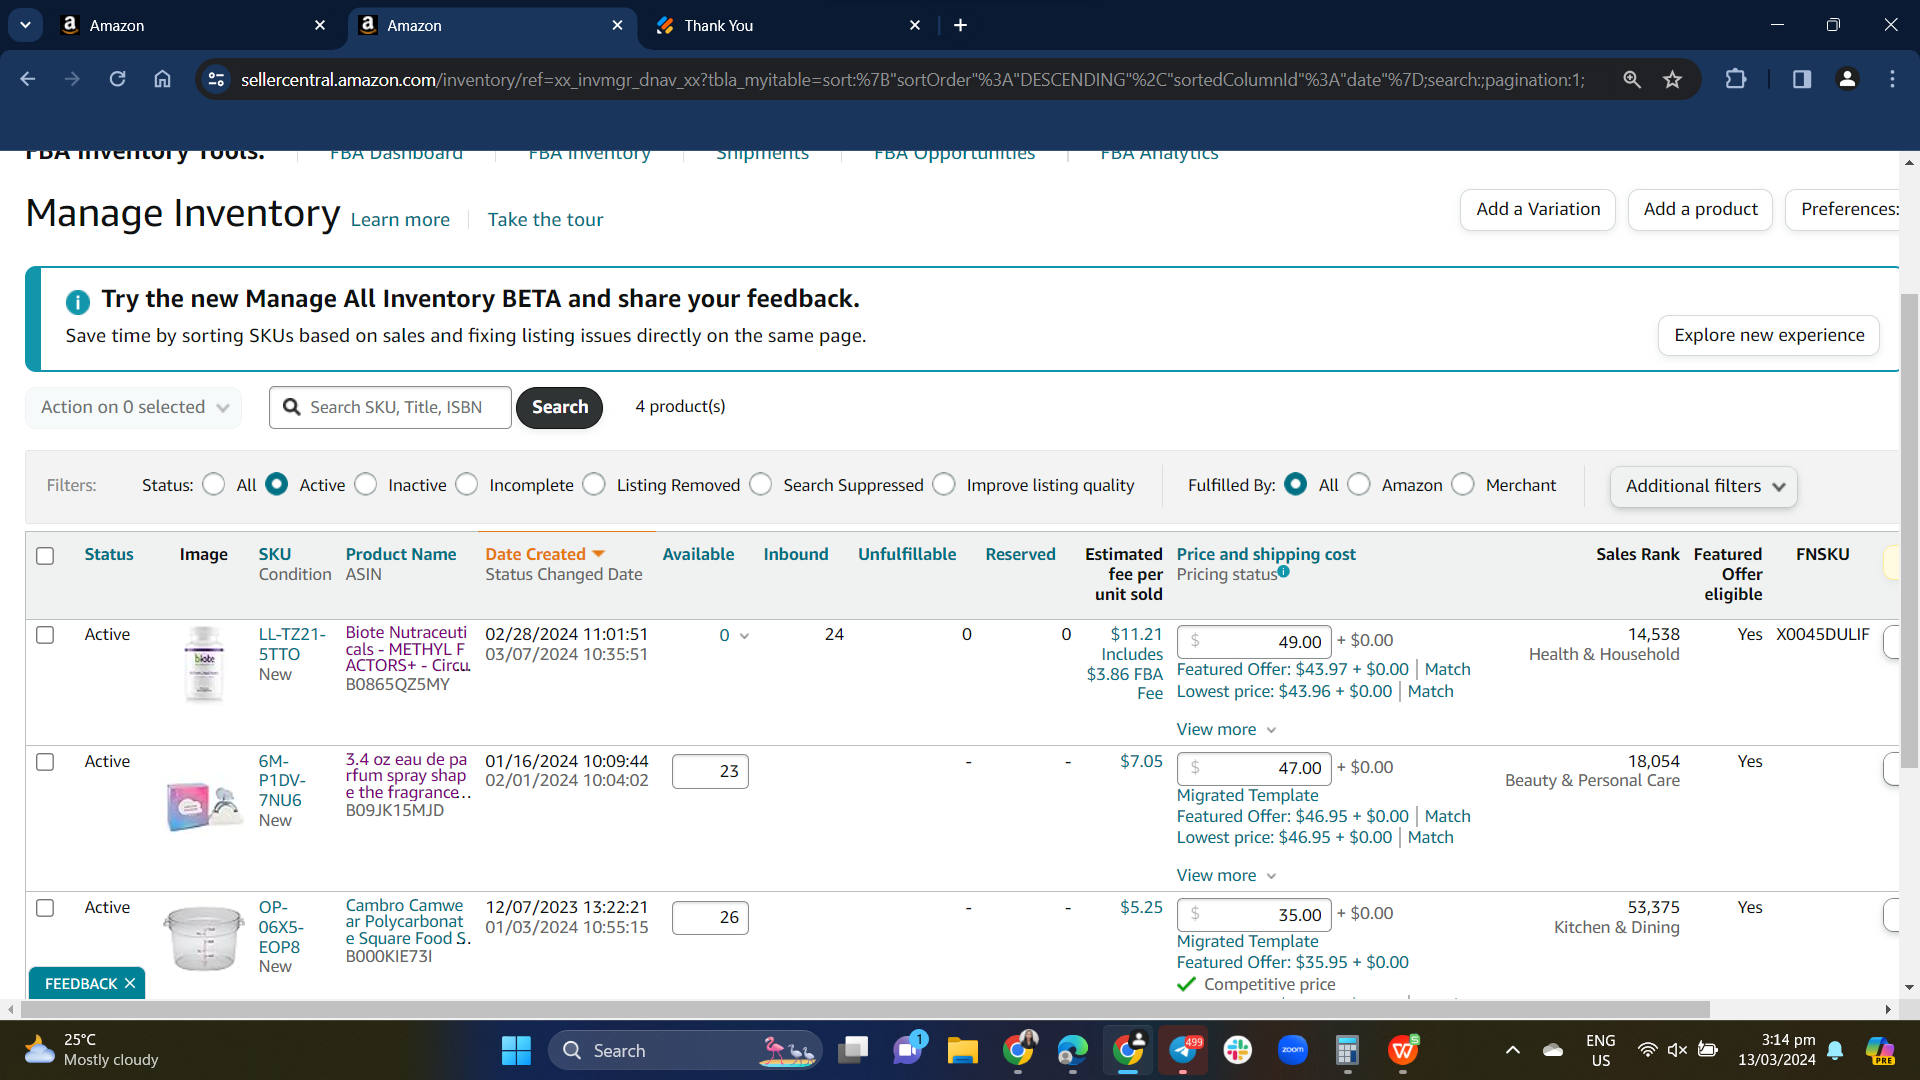The height and width of the screenshot is (1080, 1920).
Task: Sort by Price and shipping cost header
Action: coord(1266,554)
